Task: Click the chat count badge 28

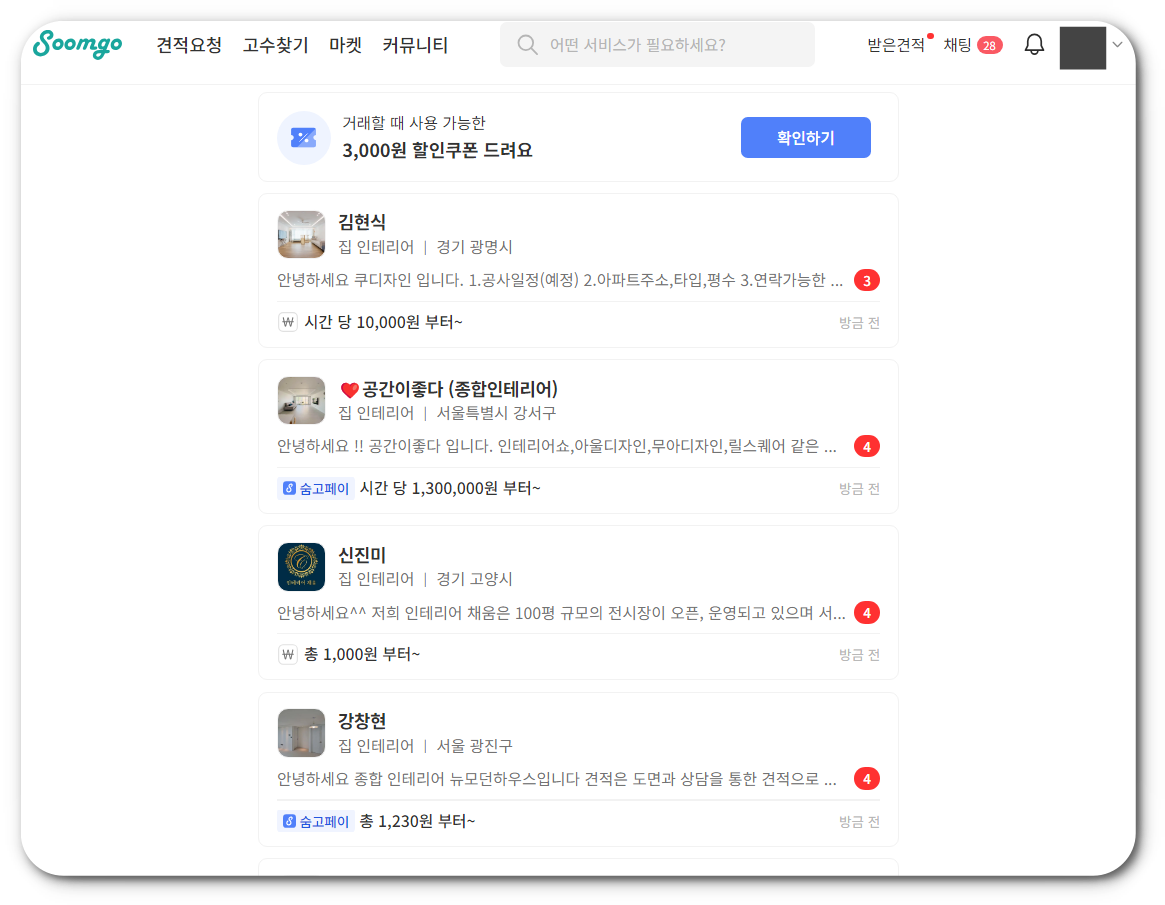Action: [x=989, y=45]
